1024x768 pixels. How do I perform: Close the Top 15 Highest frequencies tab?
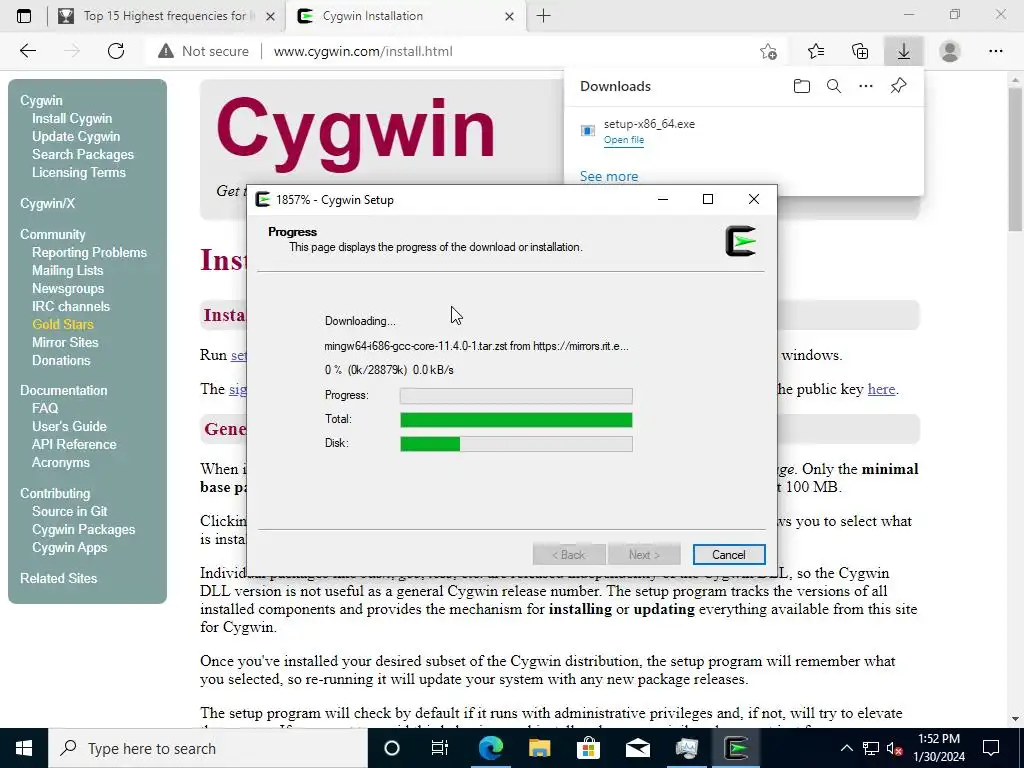click(x=270, y=16)
